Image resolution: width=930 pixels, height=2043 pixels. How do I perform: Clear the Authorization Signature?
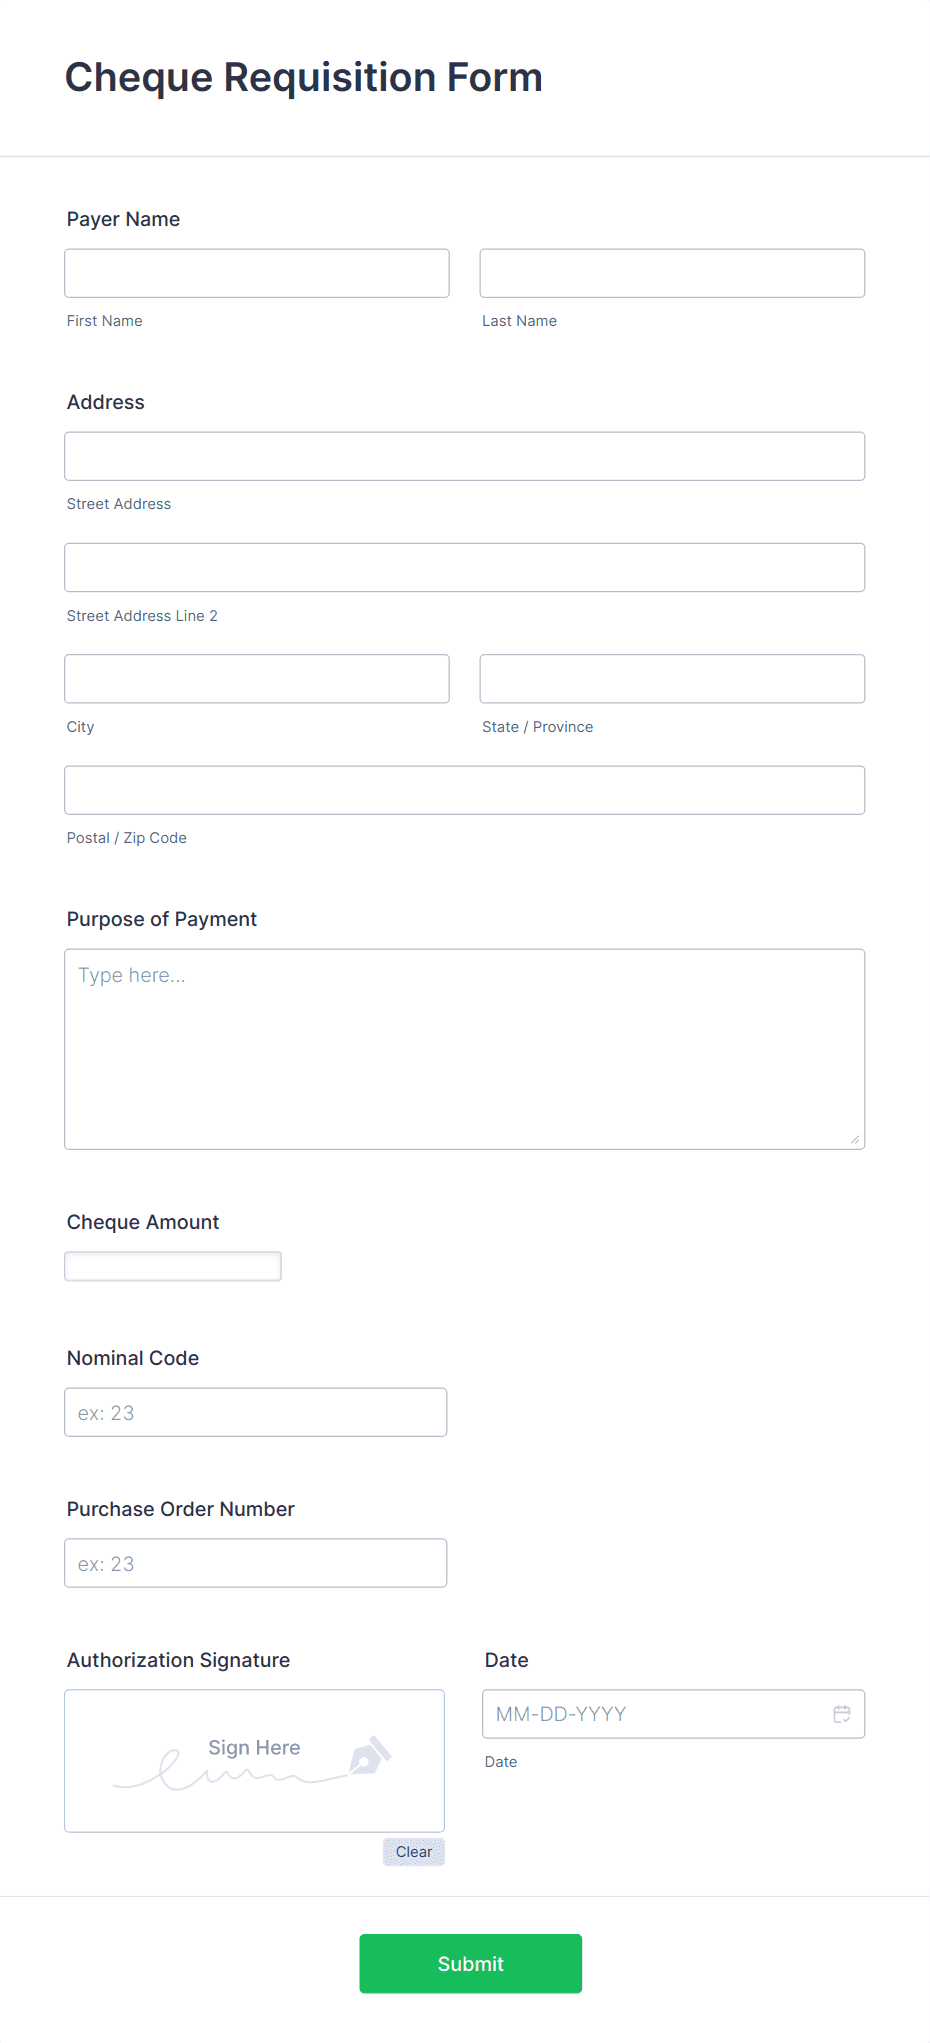tap(413, 1851)
